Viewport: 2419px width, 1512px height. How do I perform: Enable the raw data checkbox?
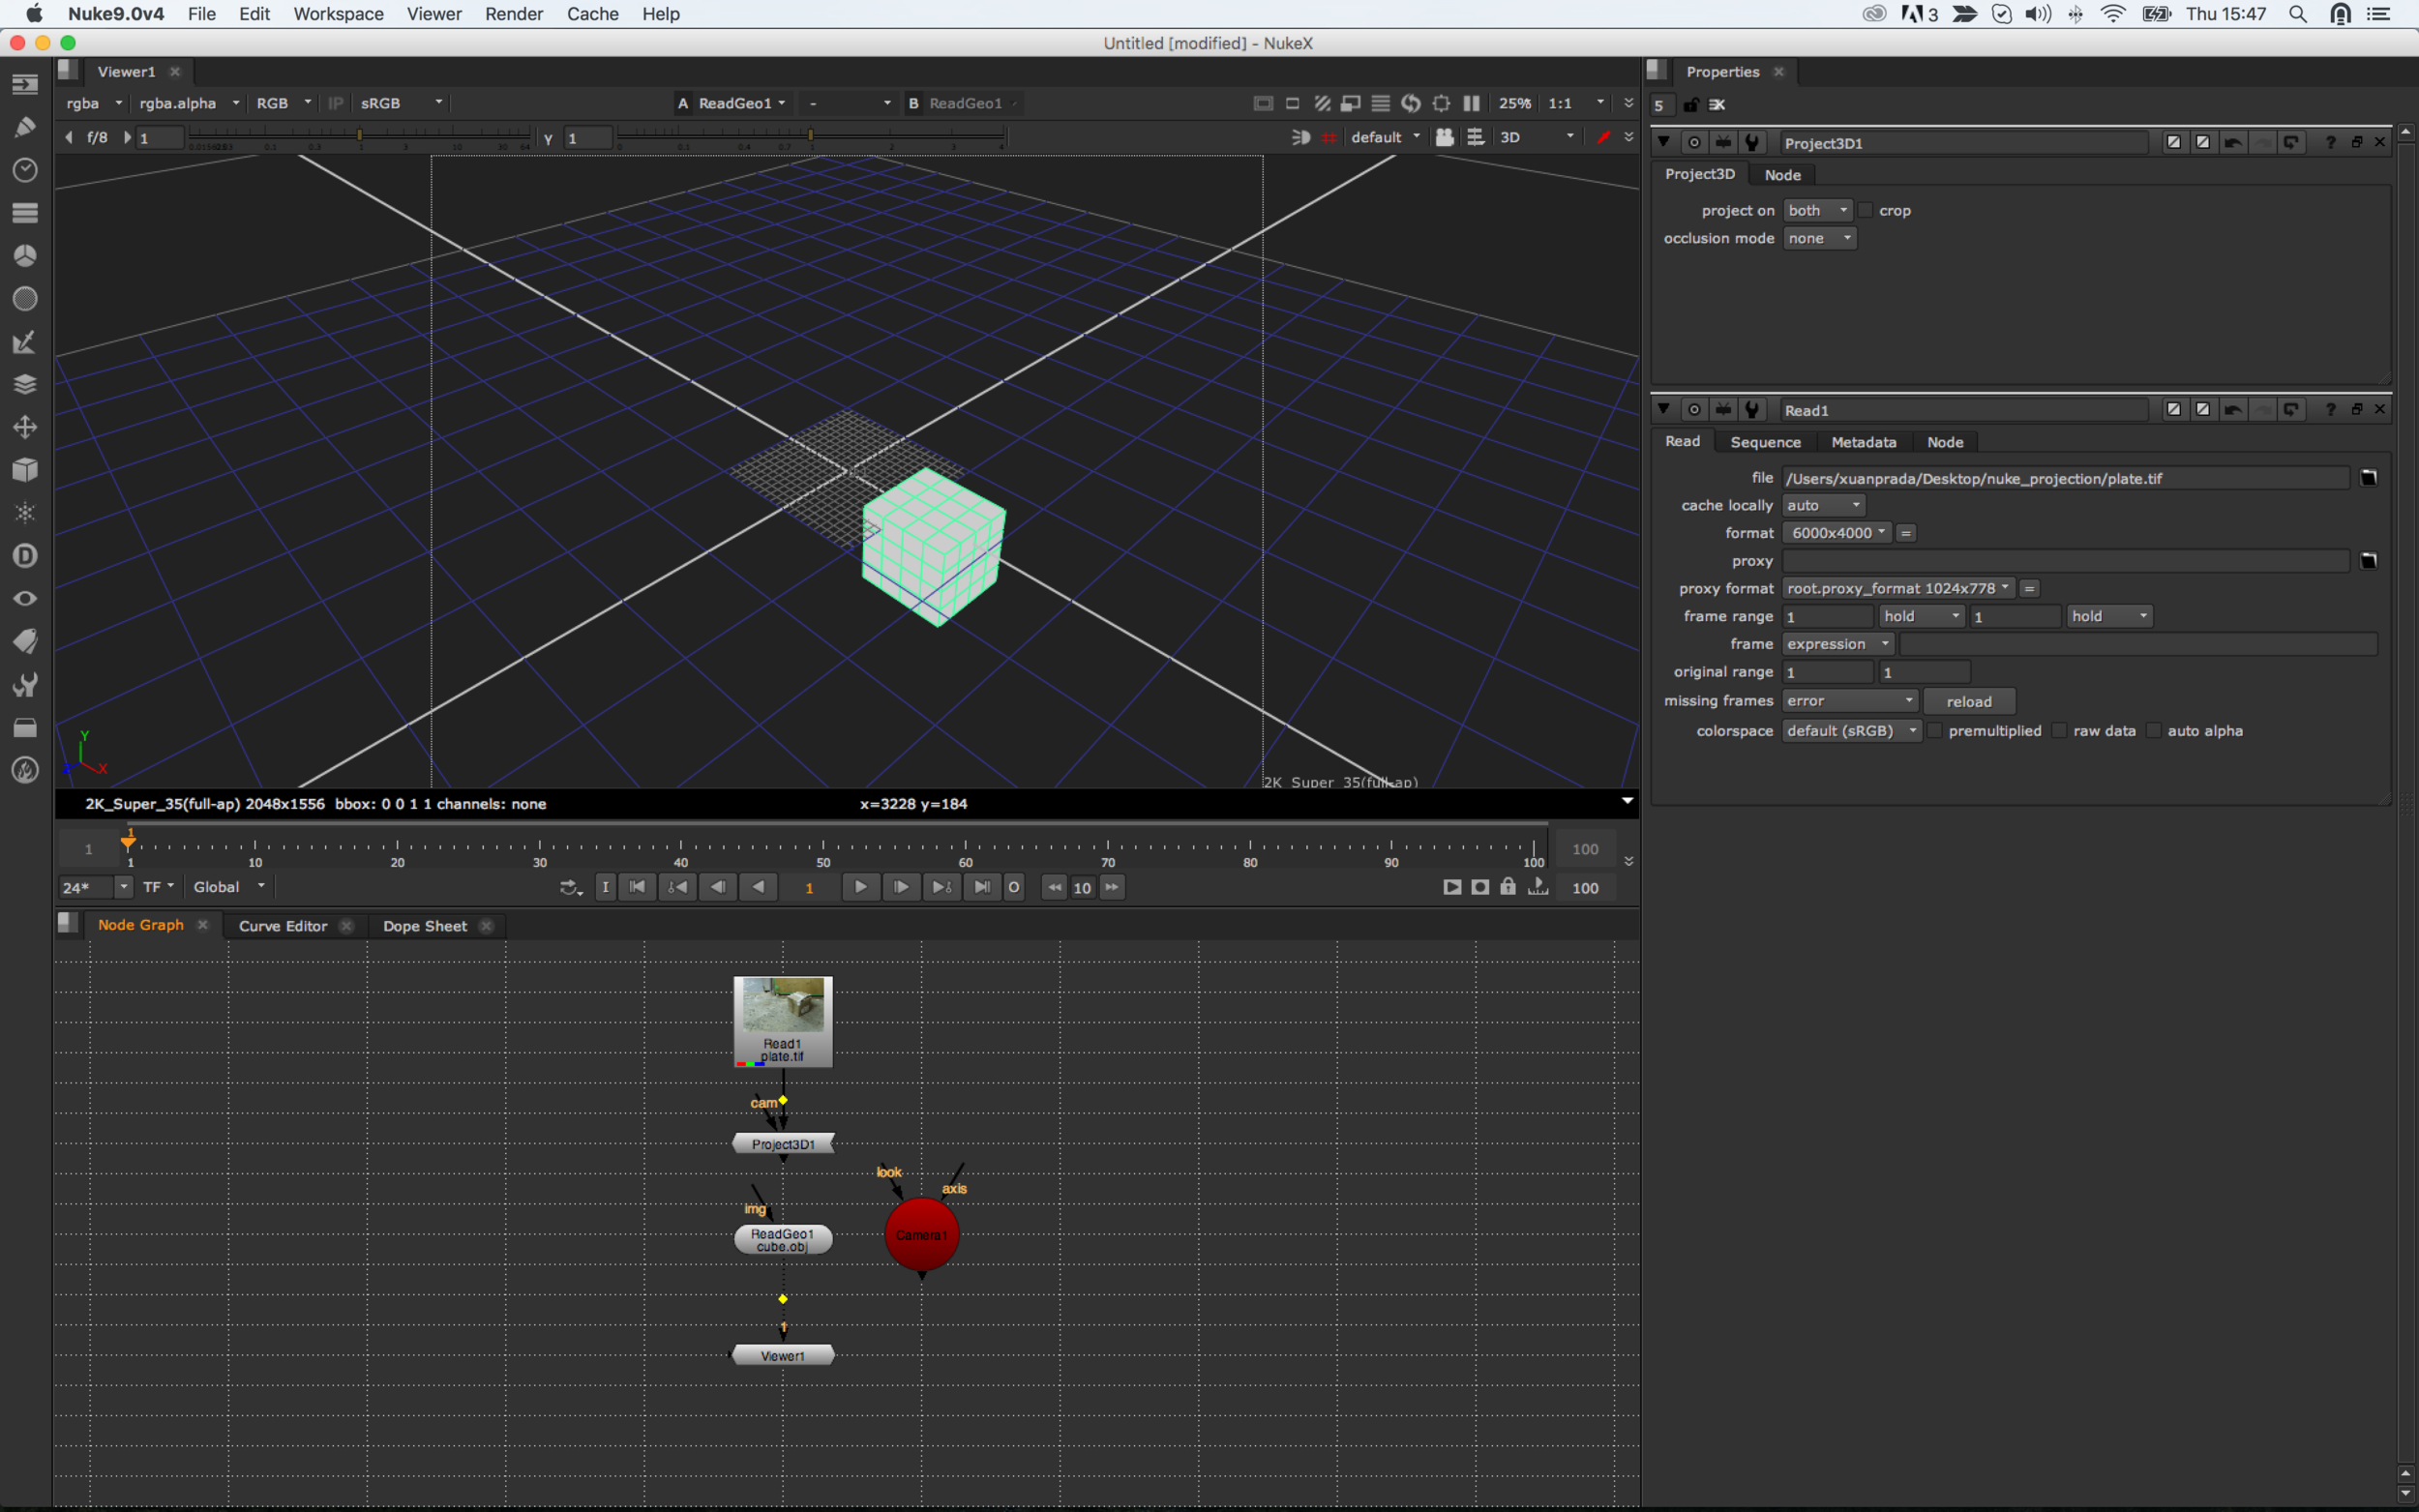[x=2059, y=731]
